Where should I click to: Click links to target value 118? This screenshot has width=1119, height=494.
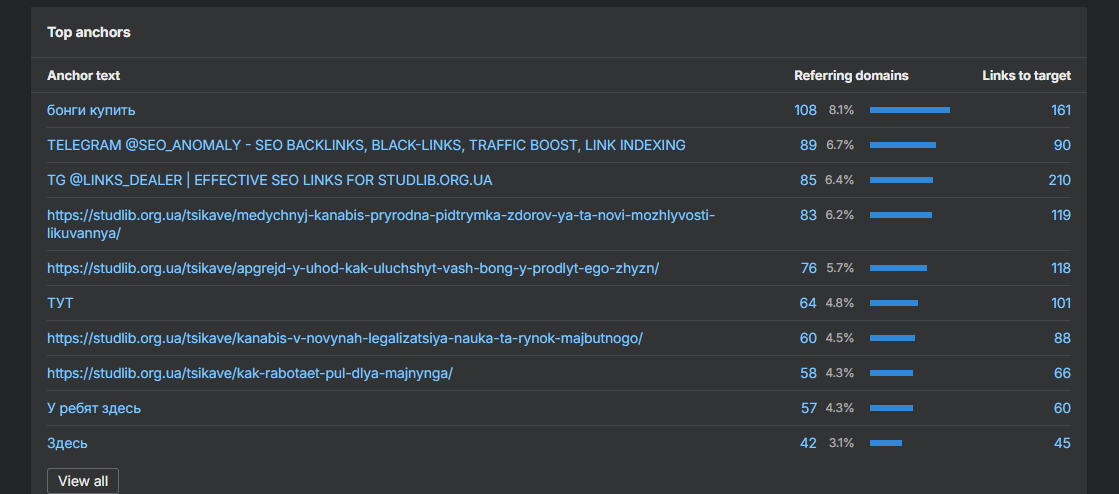click(x=1061, y=268)
